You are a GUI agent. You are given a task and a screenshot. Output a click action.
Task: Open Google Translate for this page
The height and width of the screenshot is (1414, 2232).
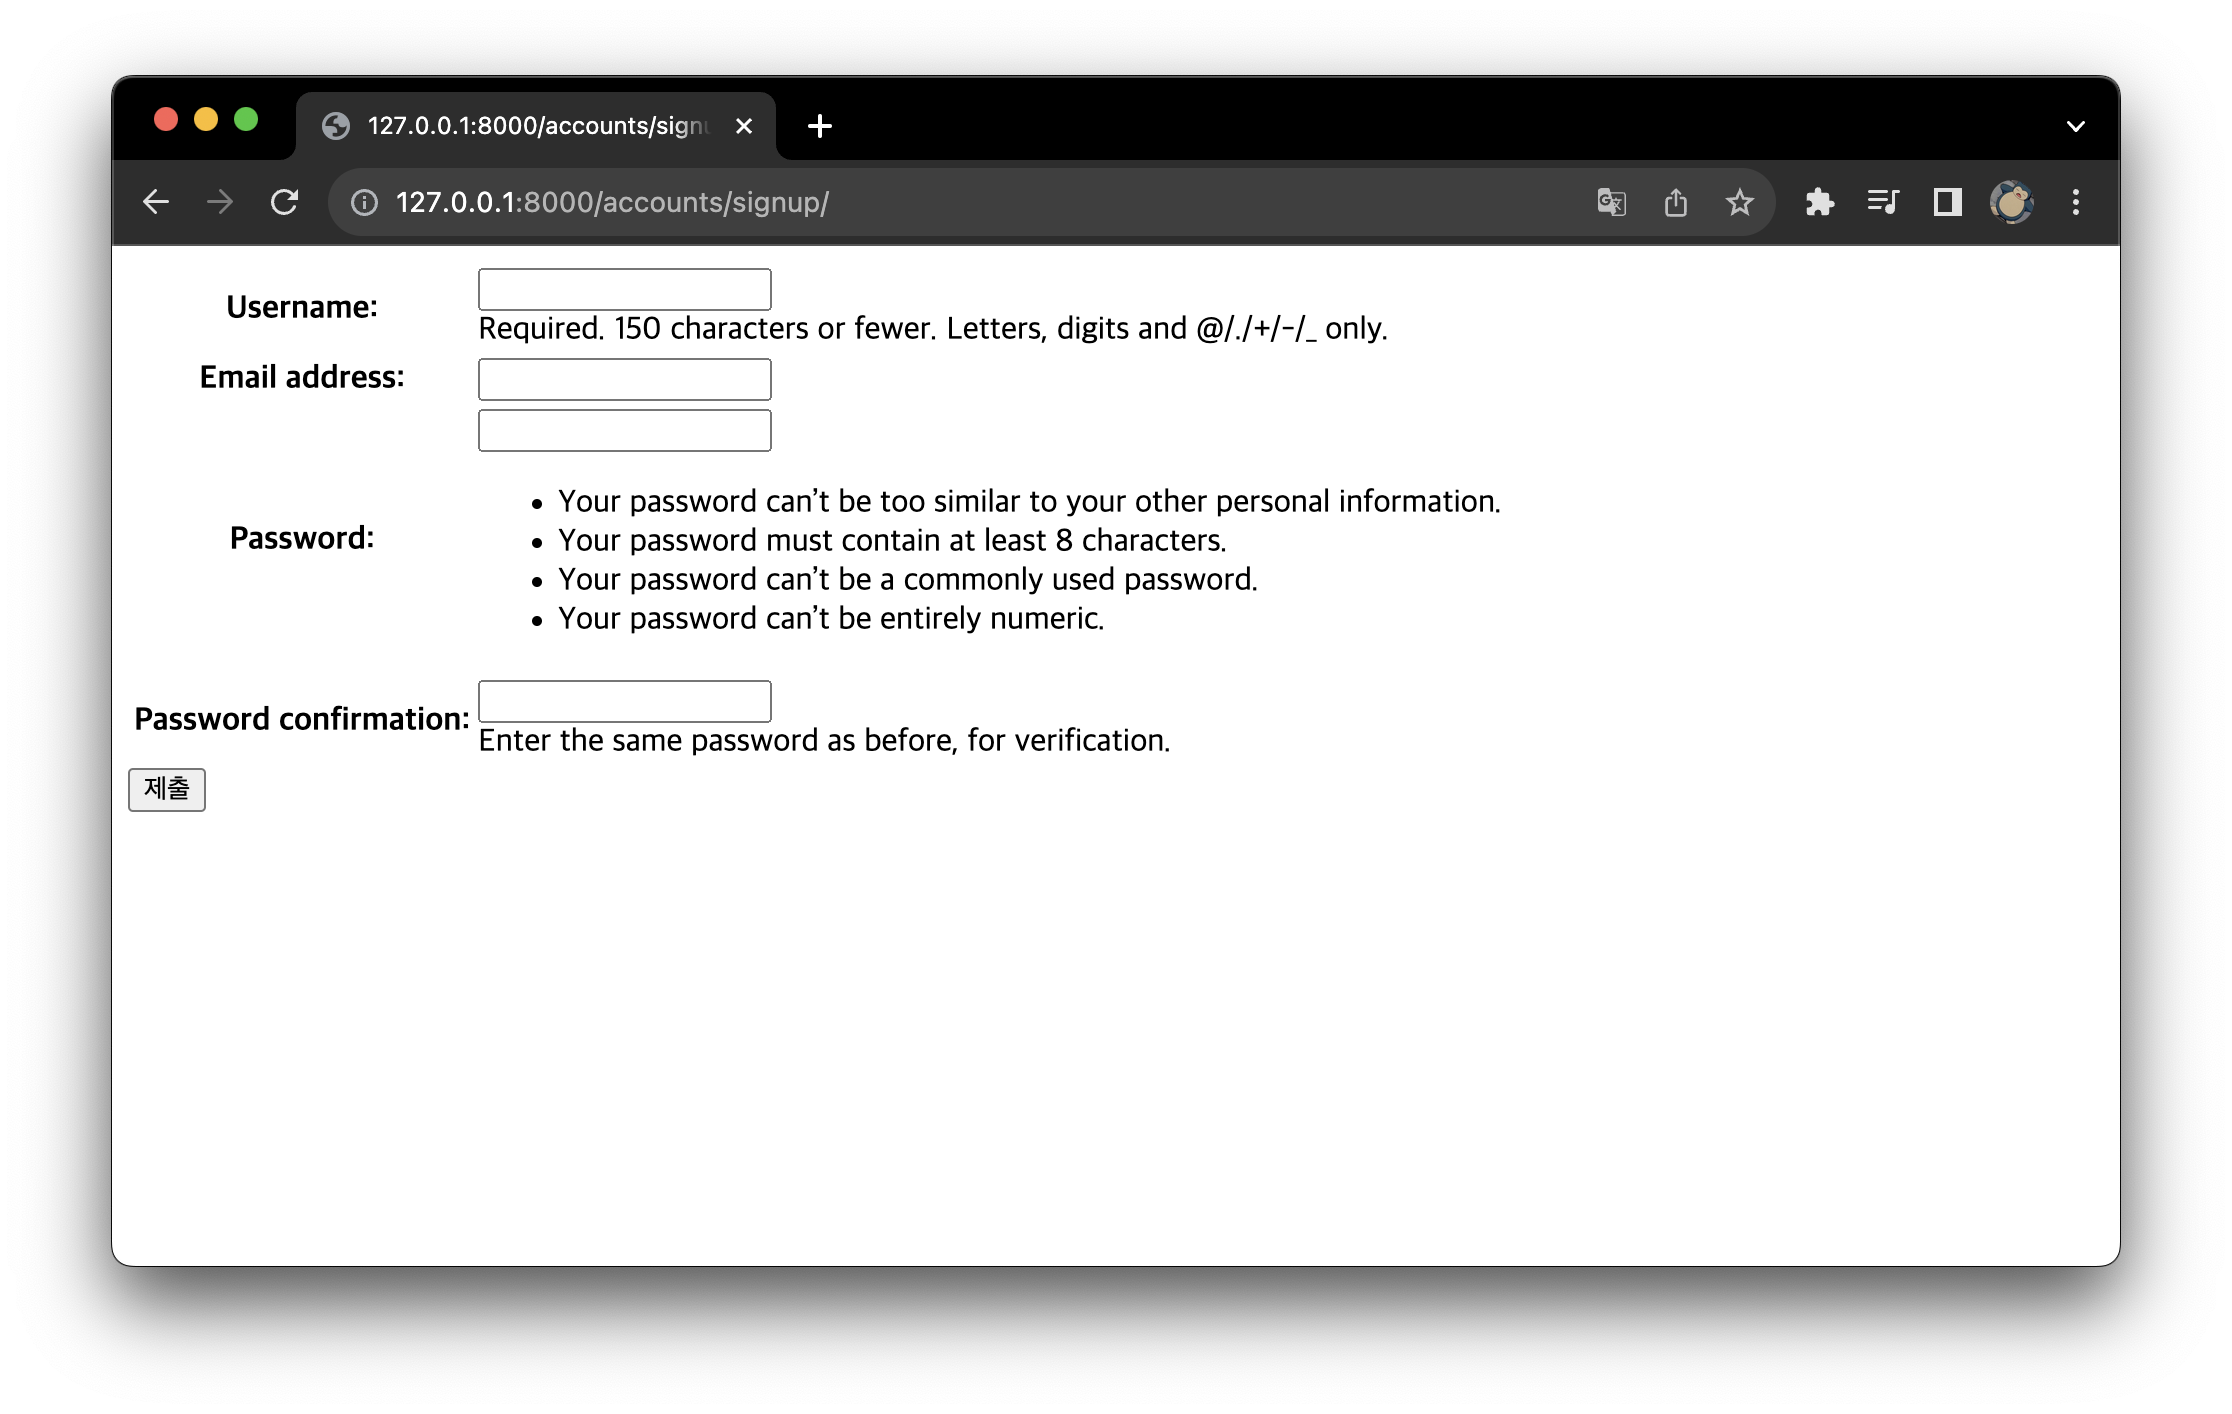click(x=1611, y=203)
